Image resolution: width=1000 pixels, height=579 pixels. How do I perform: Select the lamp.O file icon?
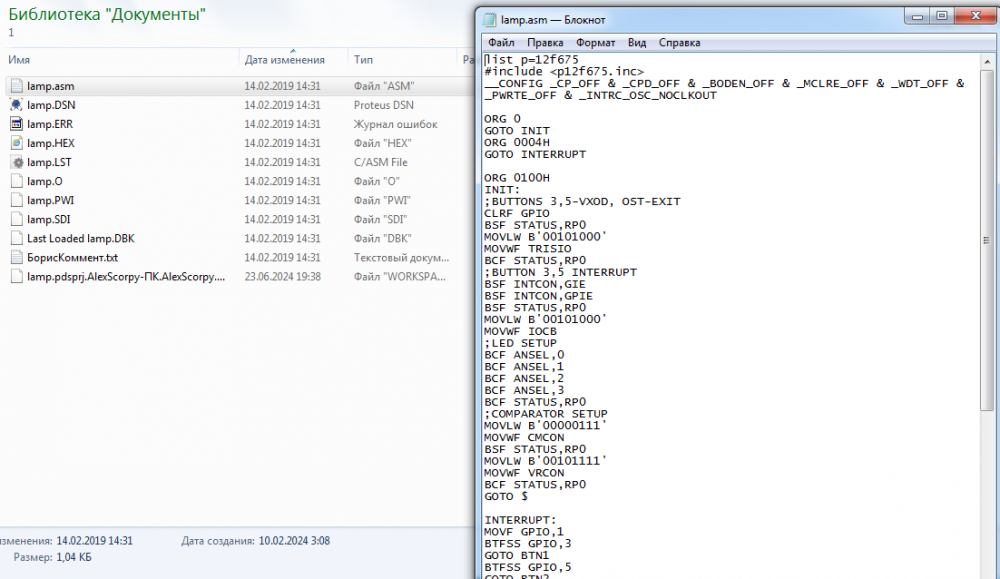click(17, 181)
